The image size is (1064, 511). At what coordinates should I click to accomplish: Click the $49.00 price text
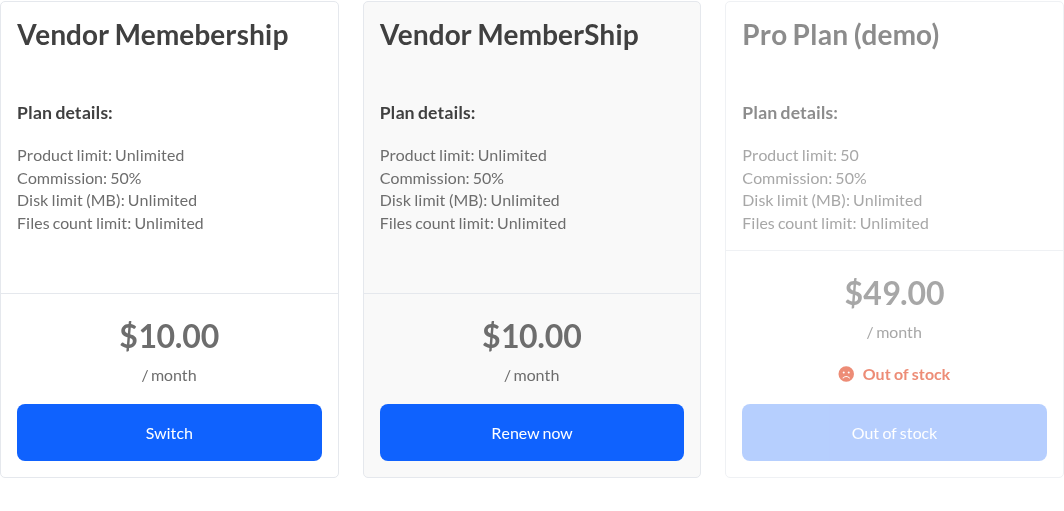[894, 293]
